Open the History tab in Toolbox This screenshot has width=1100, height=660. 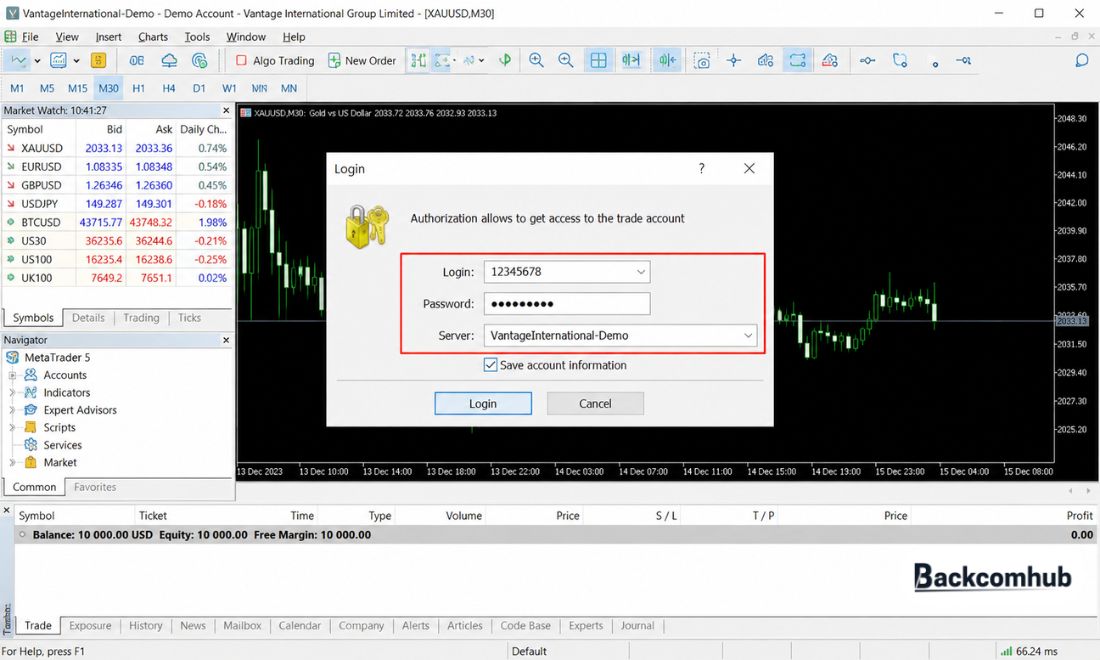point(145,626)
